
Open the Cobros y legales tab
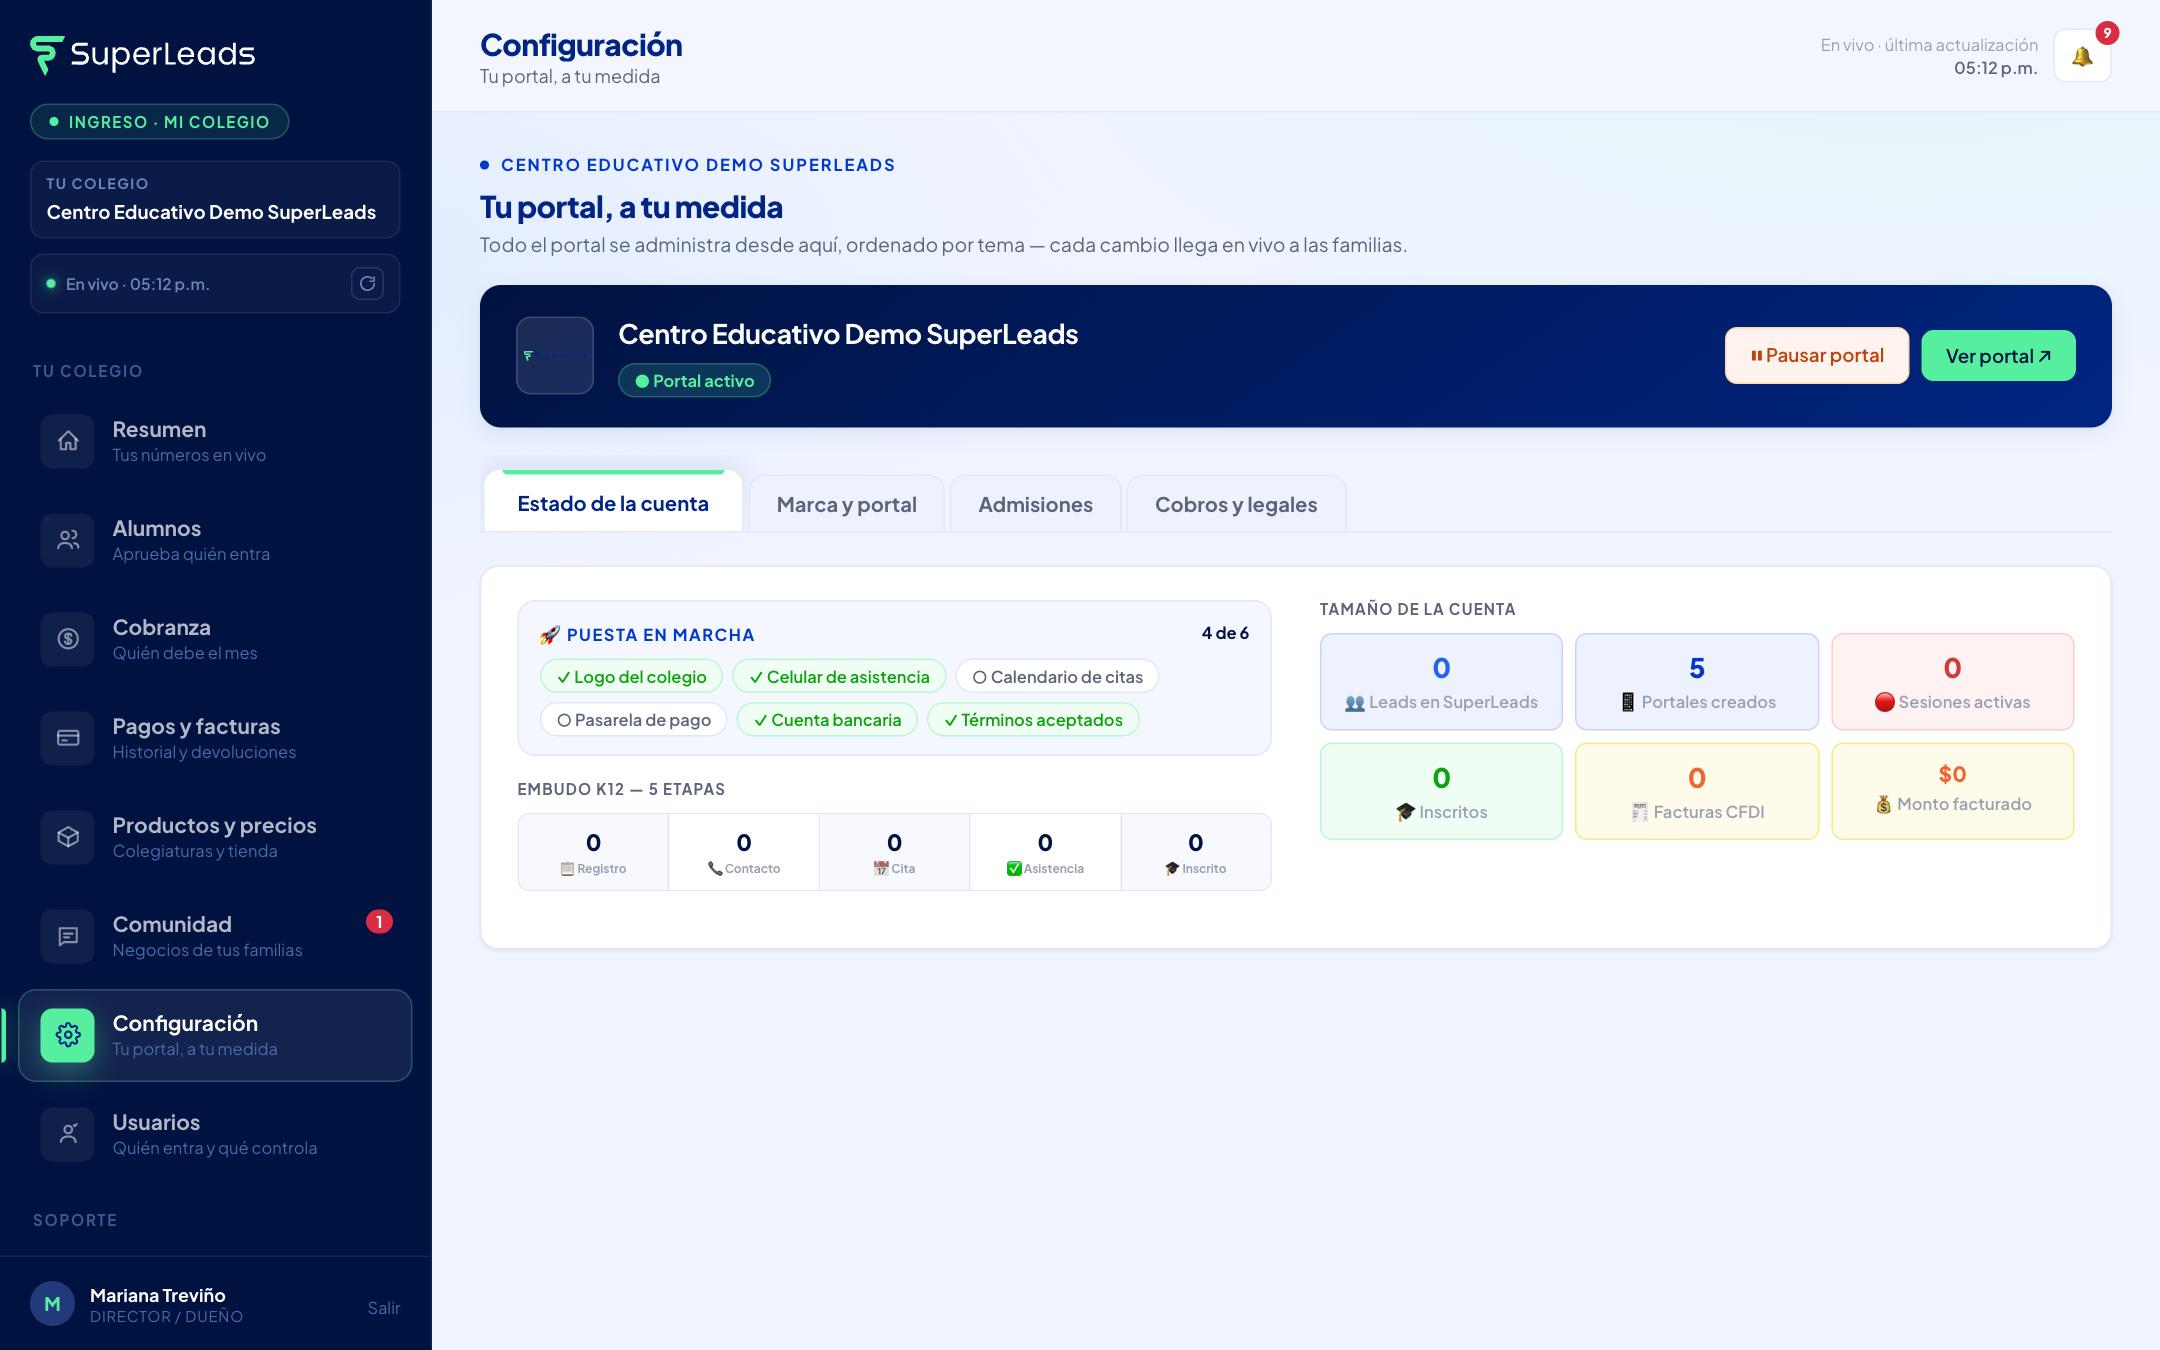point(1236,504)
